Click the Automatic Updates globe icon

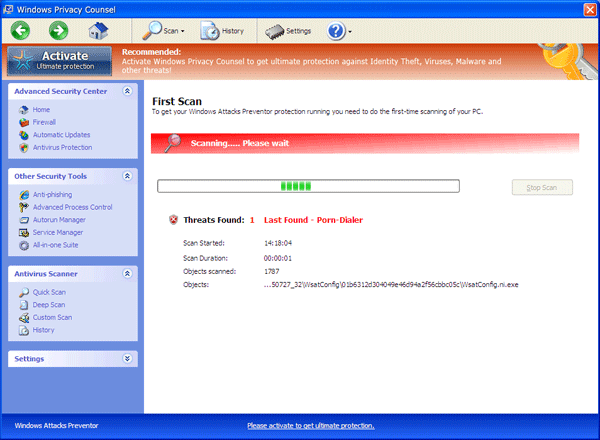(24, 135)
